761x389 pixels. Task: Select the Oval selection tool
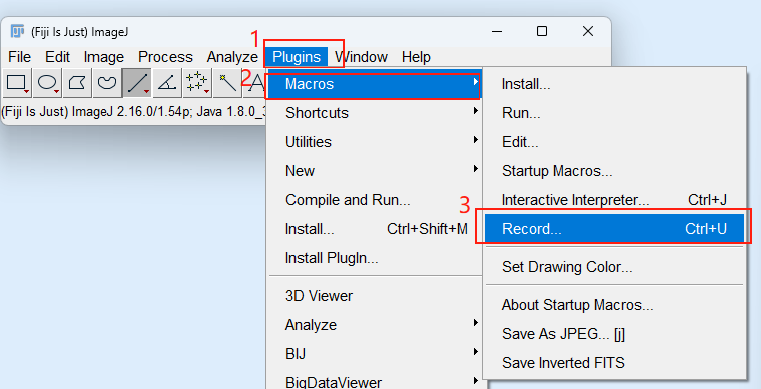tap(48, 83)
